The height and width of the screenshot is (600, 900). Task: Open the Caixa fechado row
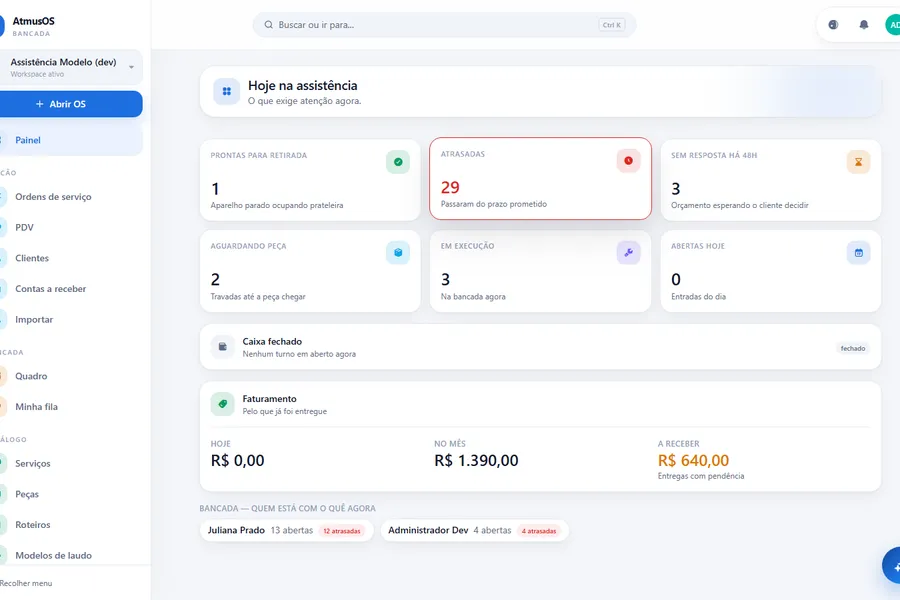[x=540, y=347]
